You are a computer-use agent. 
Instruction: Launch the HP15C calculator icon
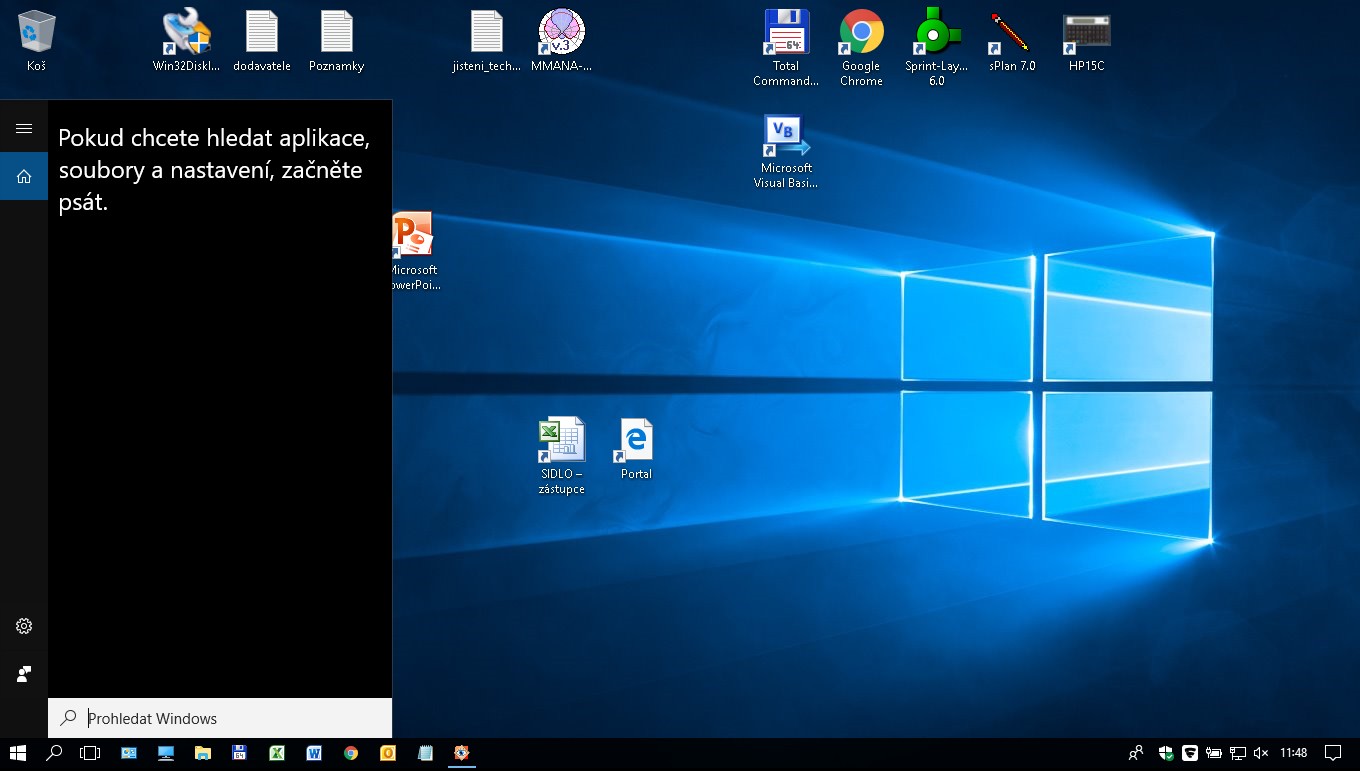[1086, 35]
